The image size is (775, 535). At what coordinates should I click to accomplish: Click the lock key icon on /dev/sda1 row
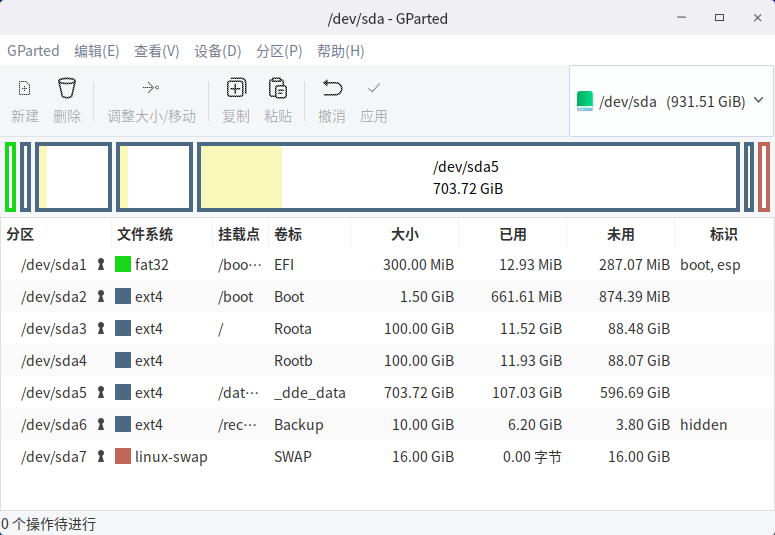pyautogui.click(x=101, y=264)
